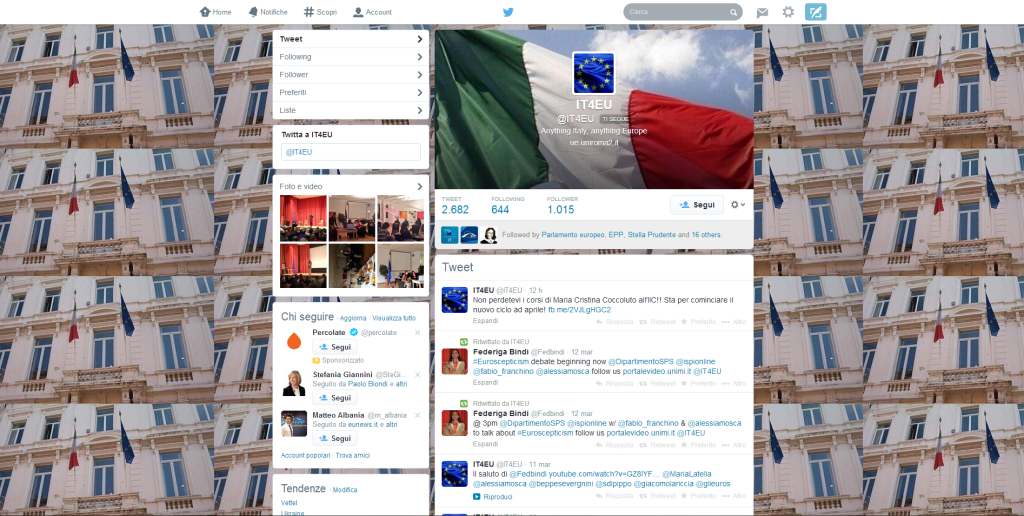Follow Percolate with Segui button
Screen dimensions: 1024x516
coord(334,347)
